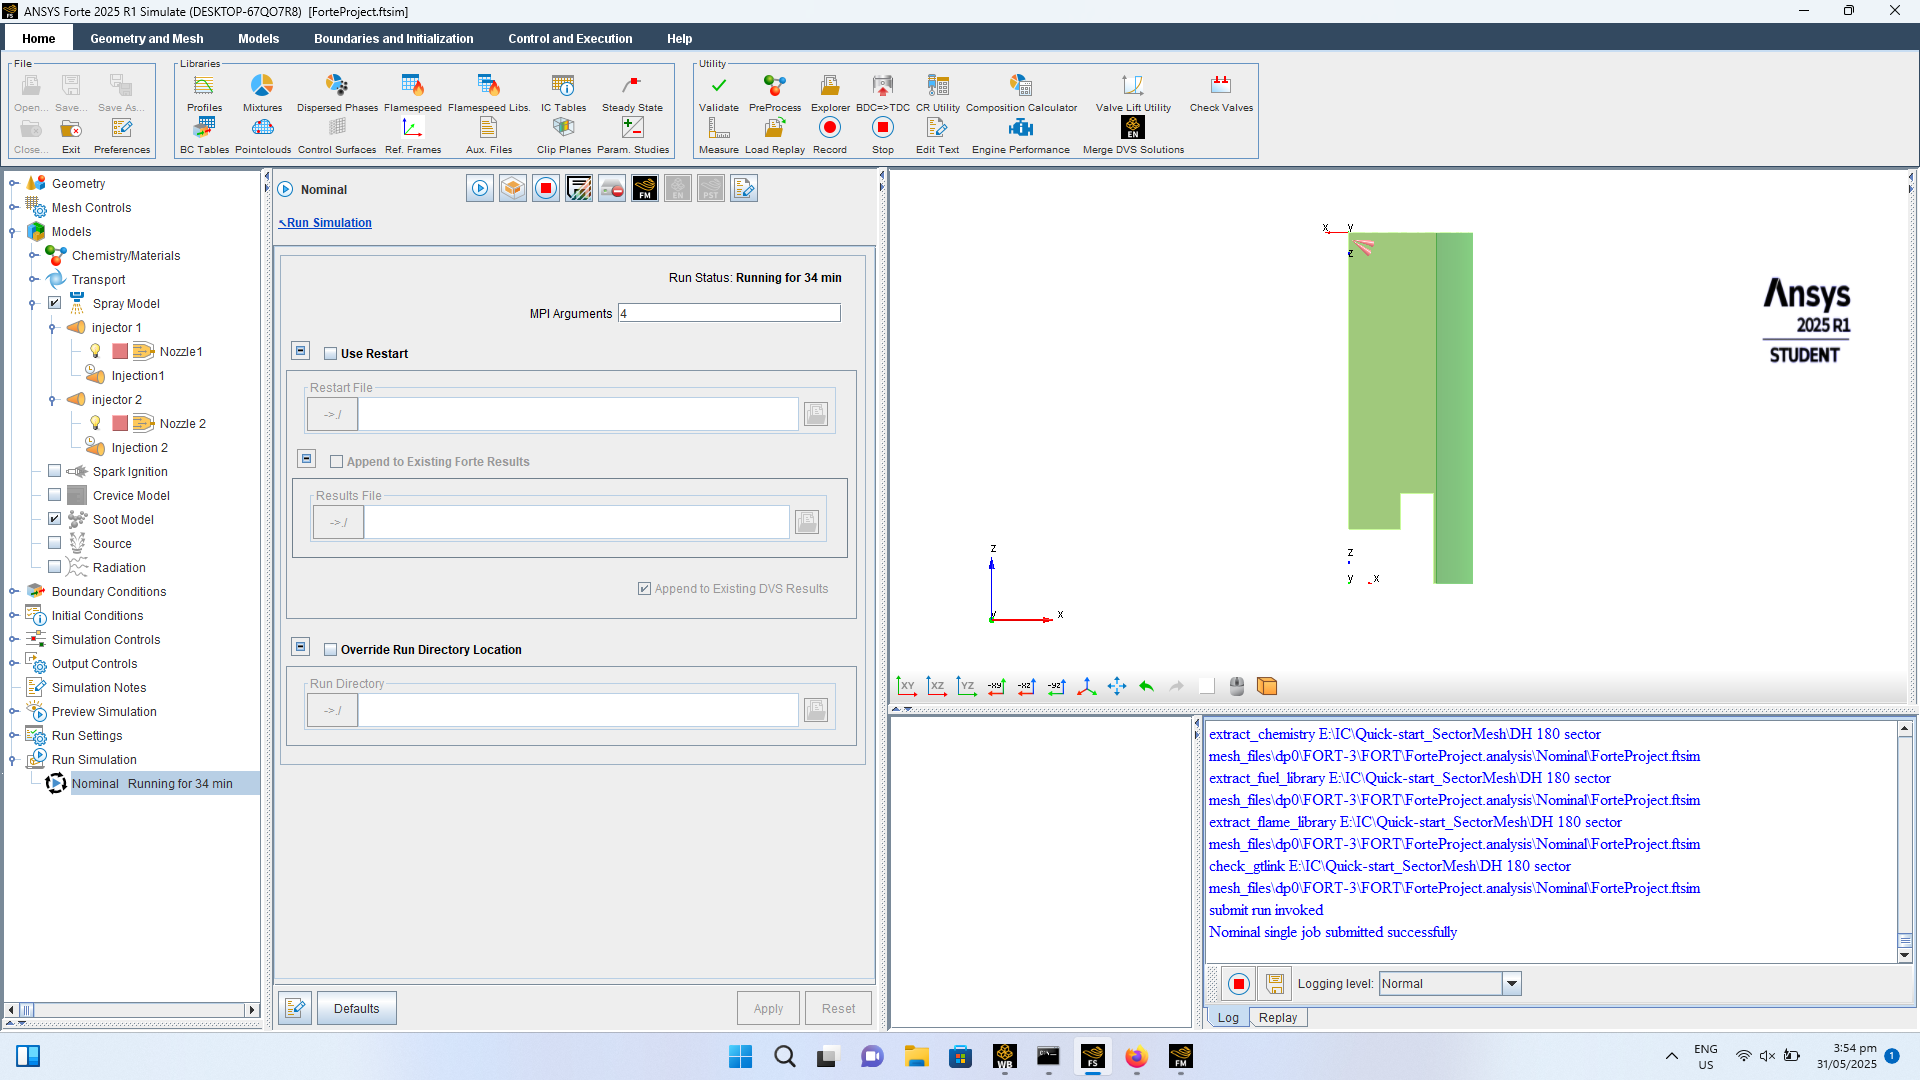This screenshot has height=1080, width=1920.
Task: Collapse Override Run Directory section
Action: coord(300,647)
